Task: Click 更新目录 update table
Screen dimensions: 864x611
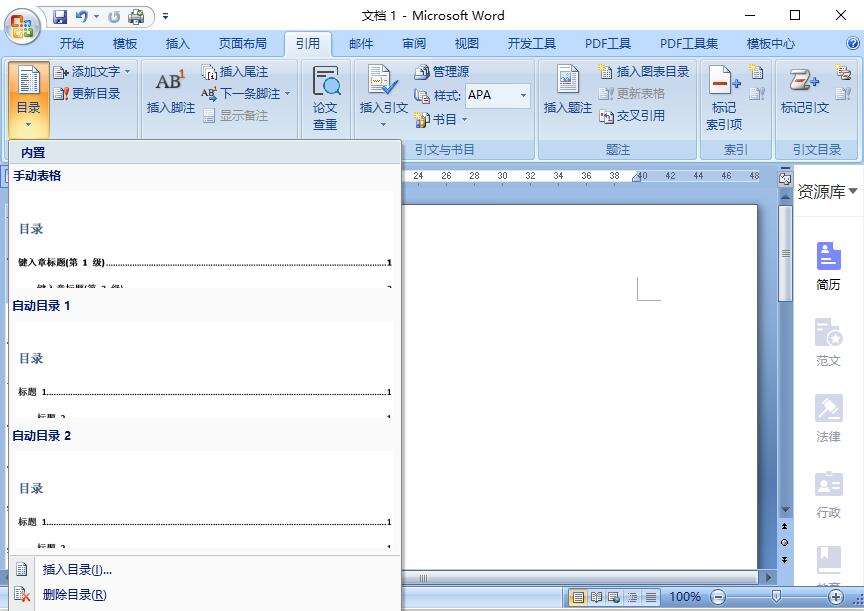Action: (87, 94)
